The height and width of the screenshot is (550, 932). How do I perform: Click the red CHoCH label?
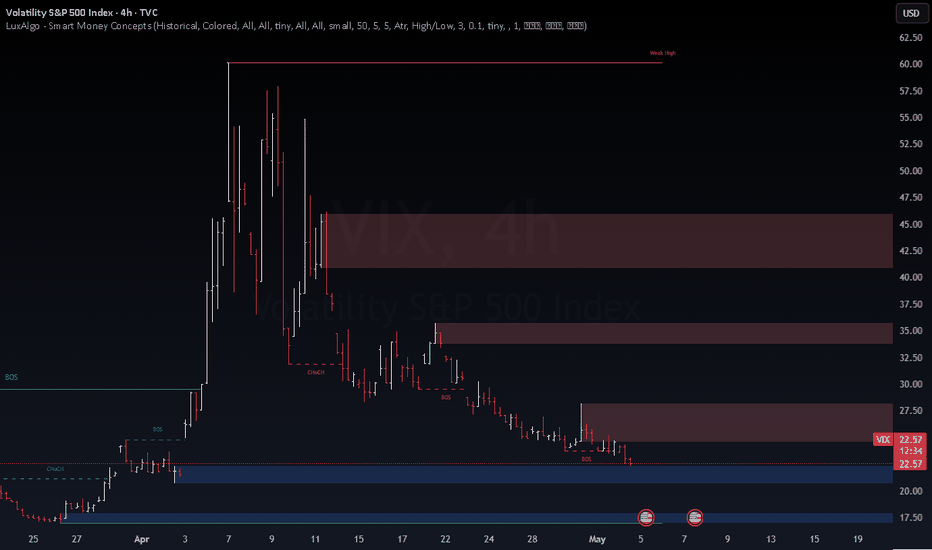coord(316,372)
